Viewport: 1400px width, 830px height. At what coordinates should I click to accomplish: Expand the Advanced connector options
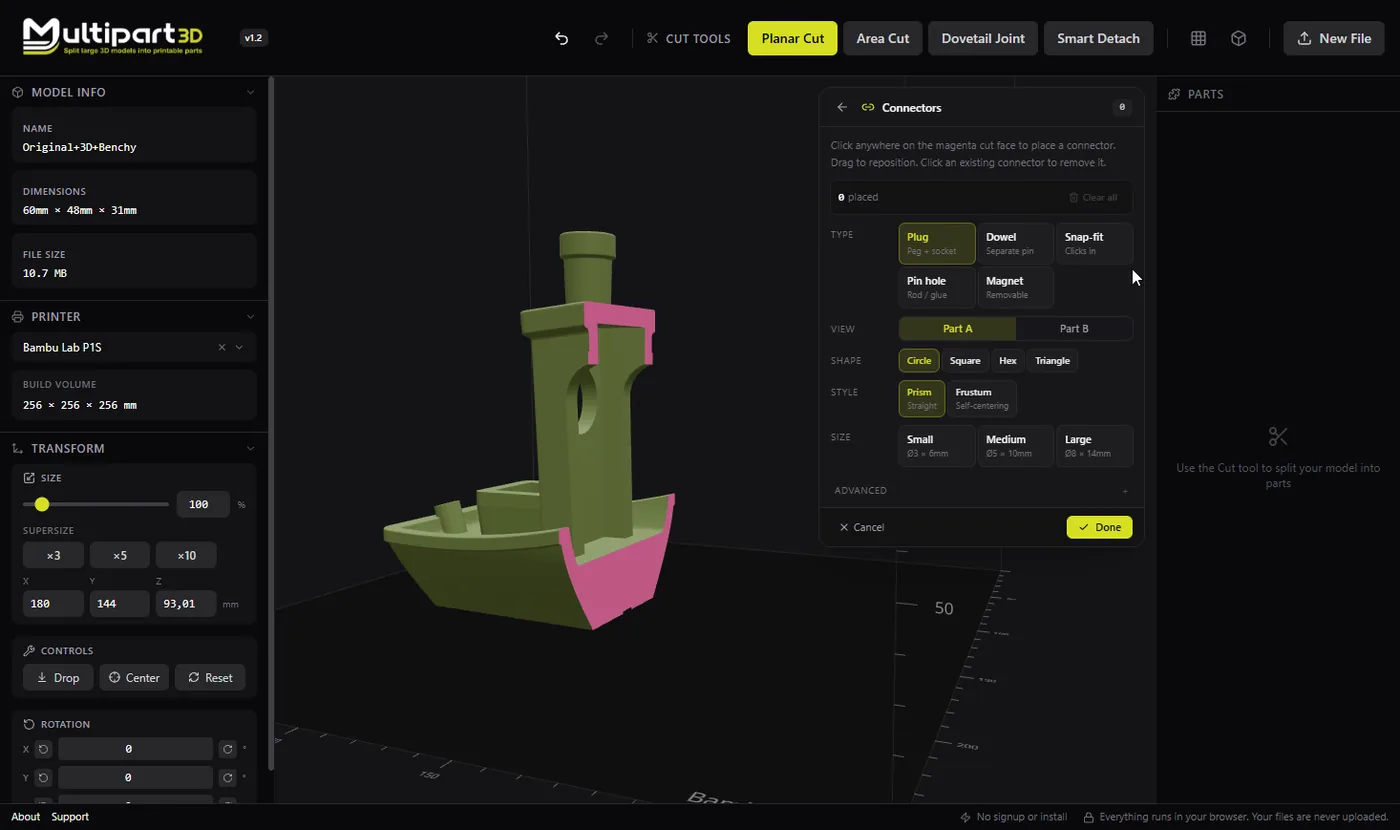981,491
